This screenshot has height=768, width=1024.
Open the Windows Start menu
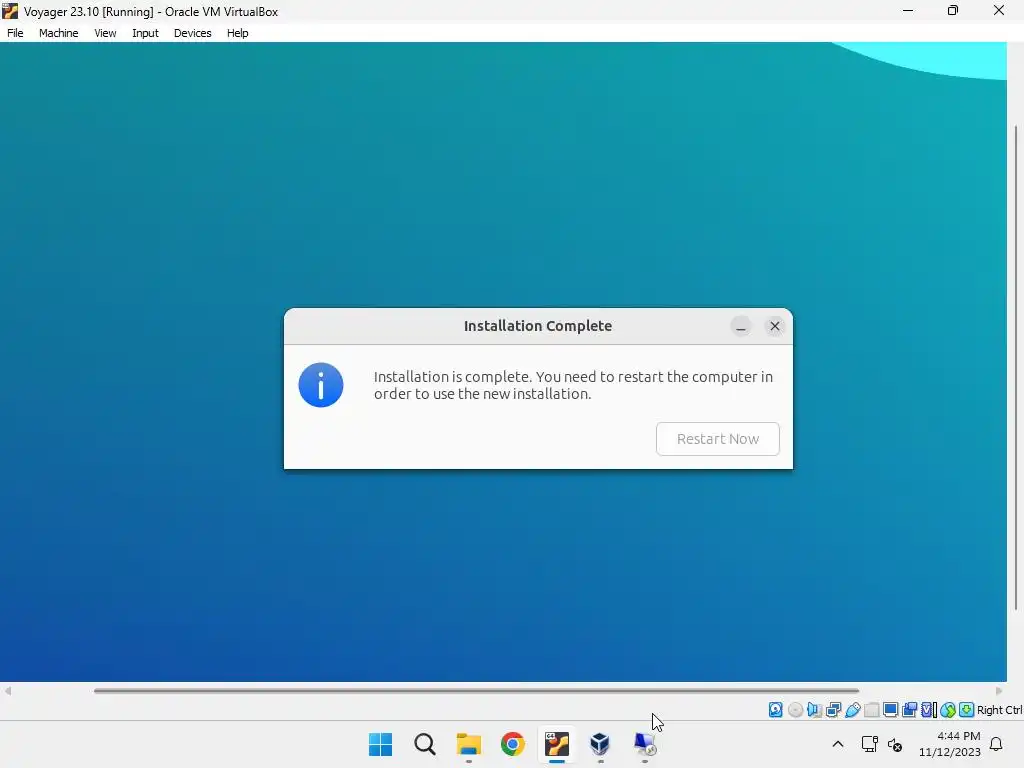(x=380, y=744)
